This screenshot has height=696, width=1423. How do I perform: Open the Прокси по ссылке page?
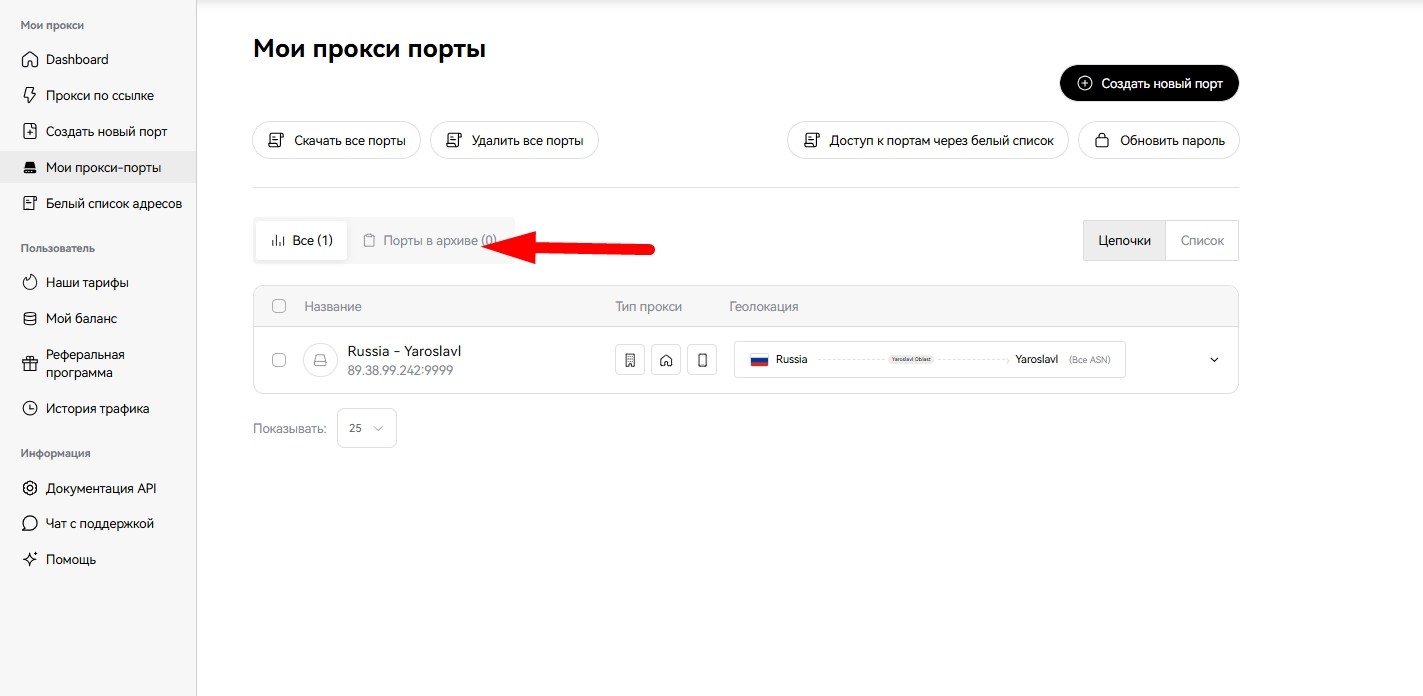click(x=98, y=95)
